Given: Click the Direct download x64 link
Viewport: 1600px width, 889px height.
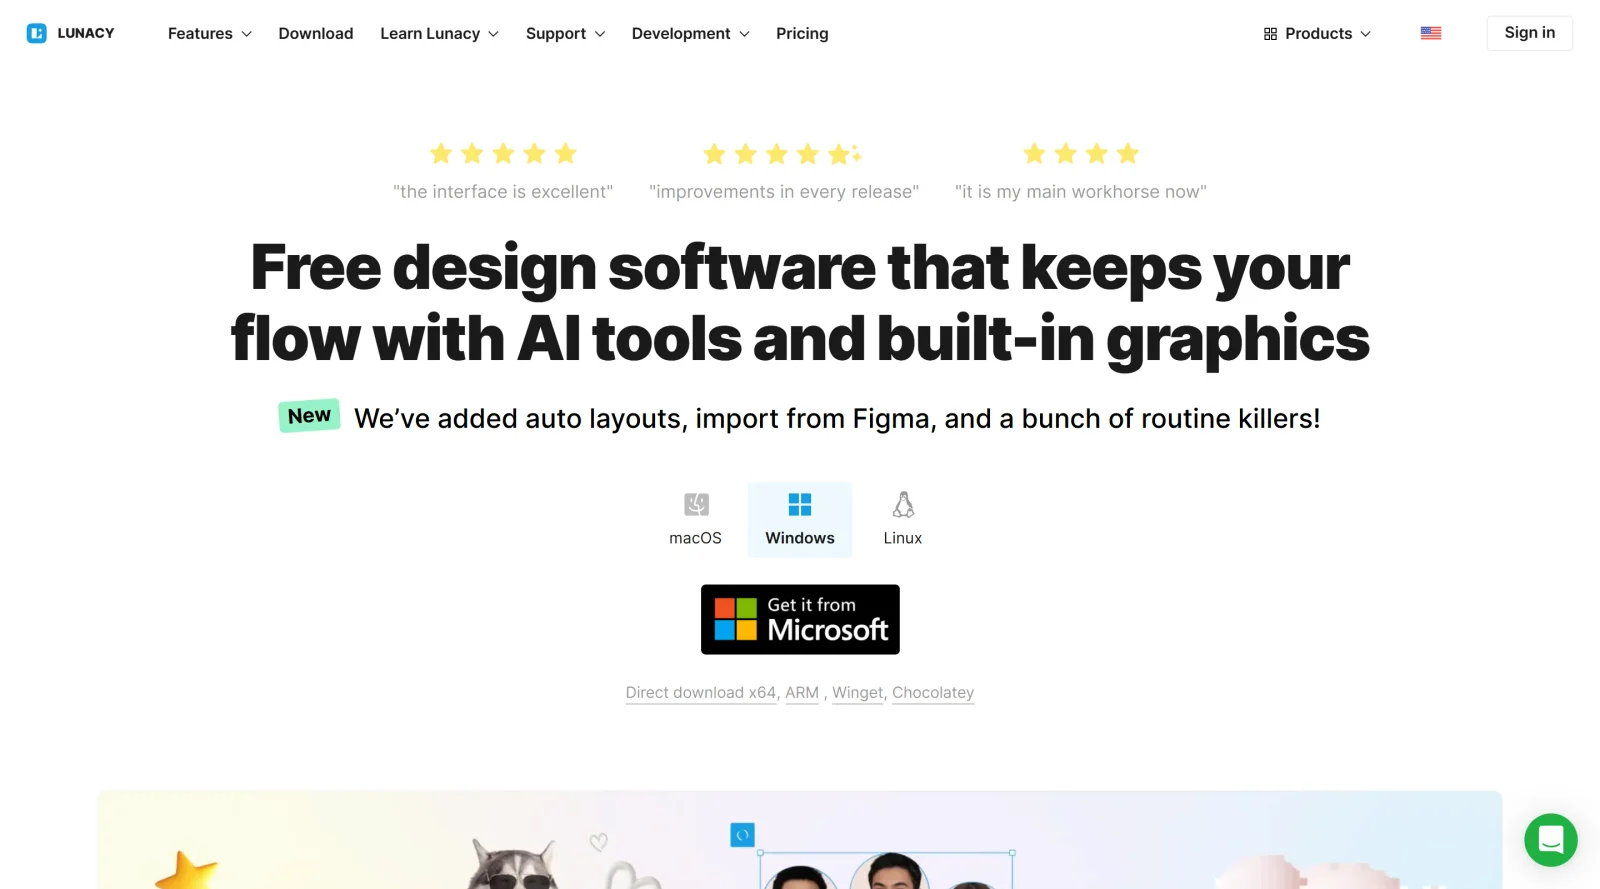Looking at the screenshot, I should (x=701, y=693).
